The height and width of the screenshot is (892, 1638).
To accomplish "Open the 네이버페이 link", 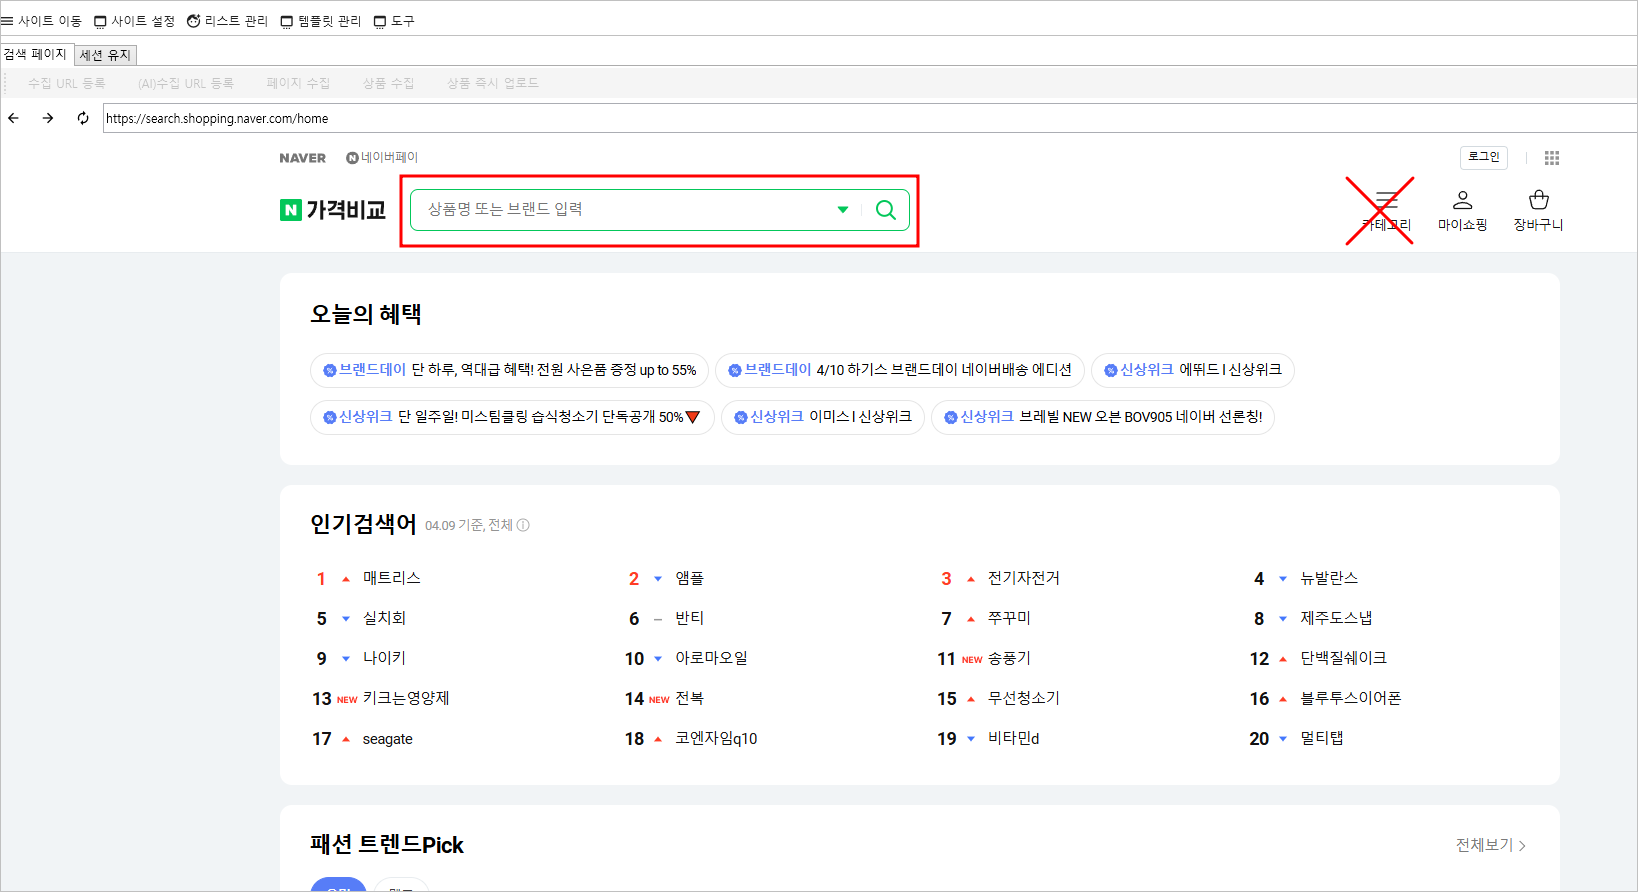I will point(382,158).
